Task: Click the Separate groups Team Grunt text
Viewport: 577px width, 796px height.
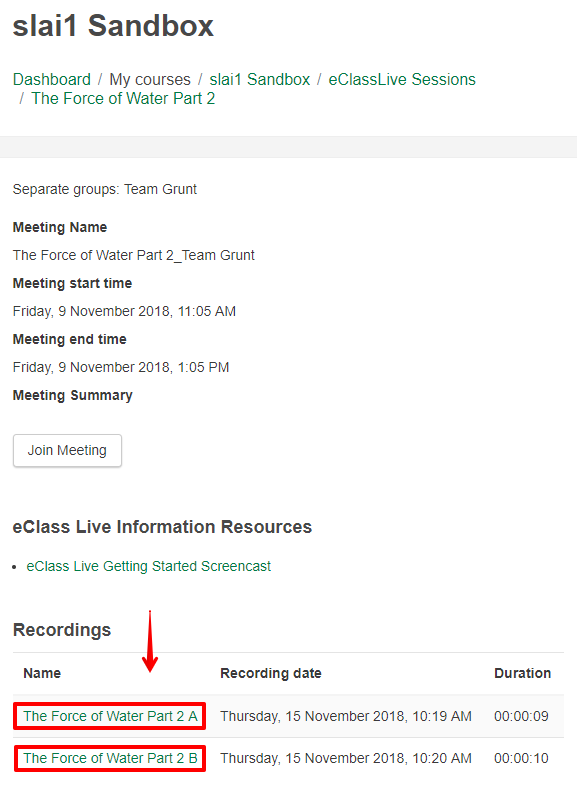Action: pos(105,189)
